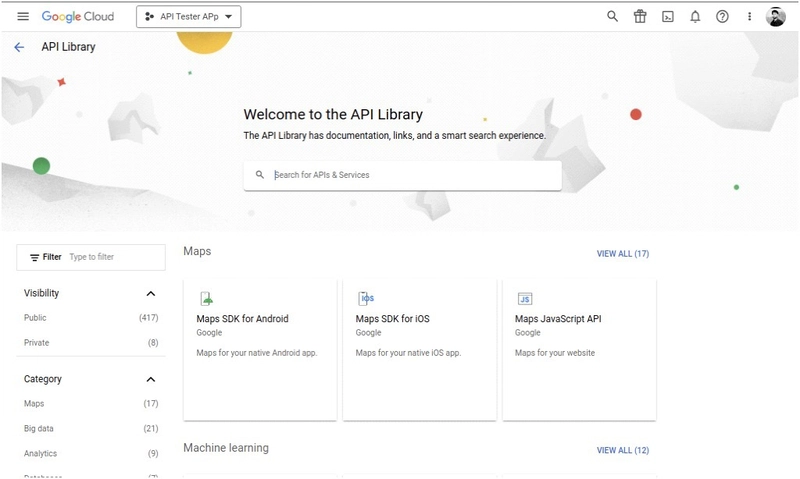View all 12 Machine learning APIs
Image resolution: width=800 pixels, height=479 pixels.
click(622, 450)
